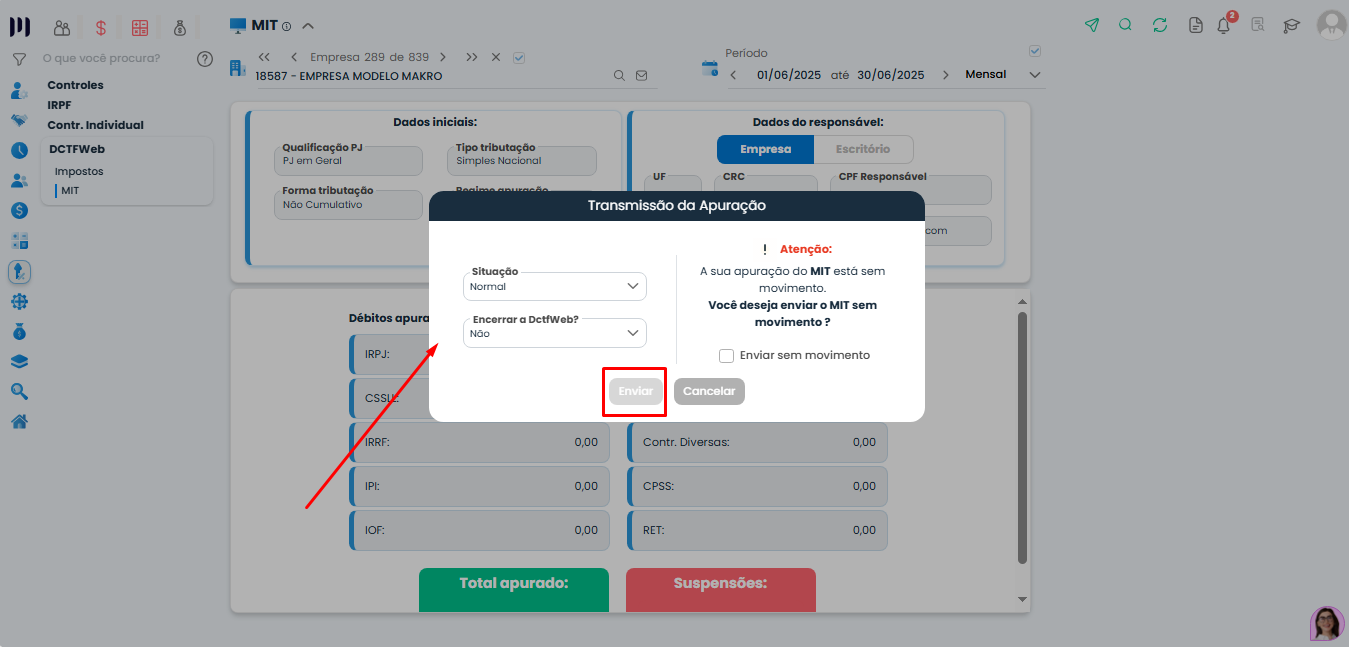Click the Forma tributação field
This screenshot has width=1349, height=647.
pos(348,205)
